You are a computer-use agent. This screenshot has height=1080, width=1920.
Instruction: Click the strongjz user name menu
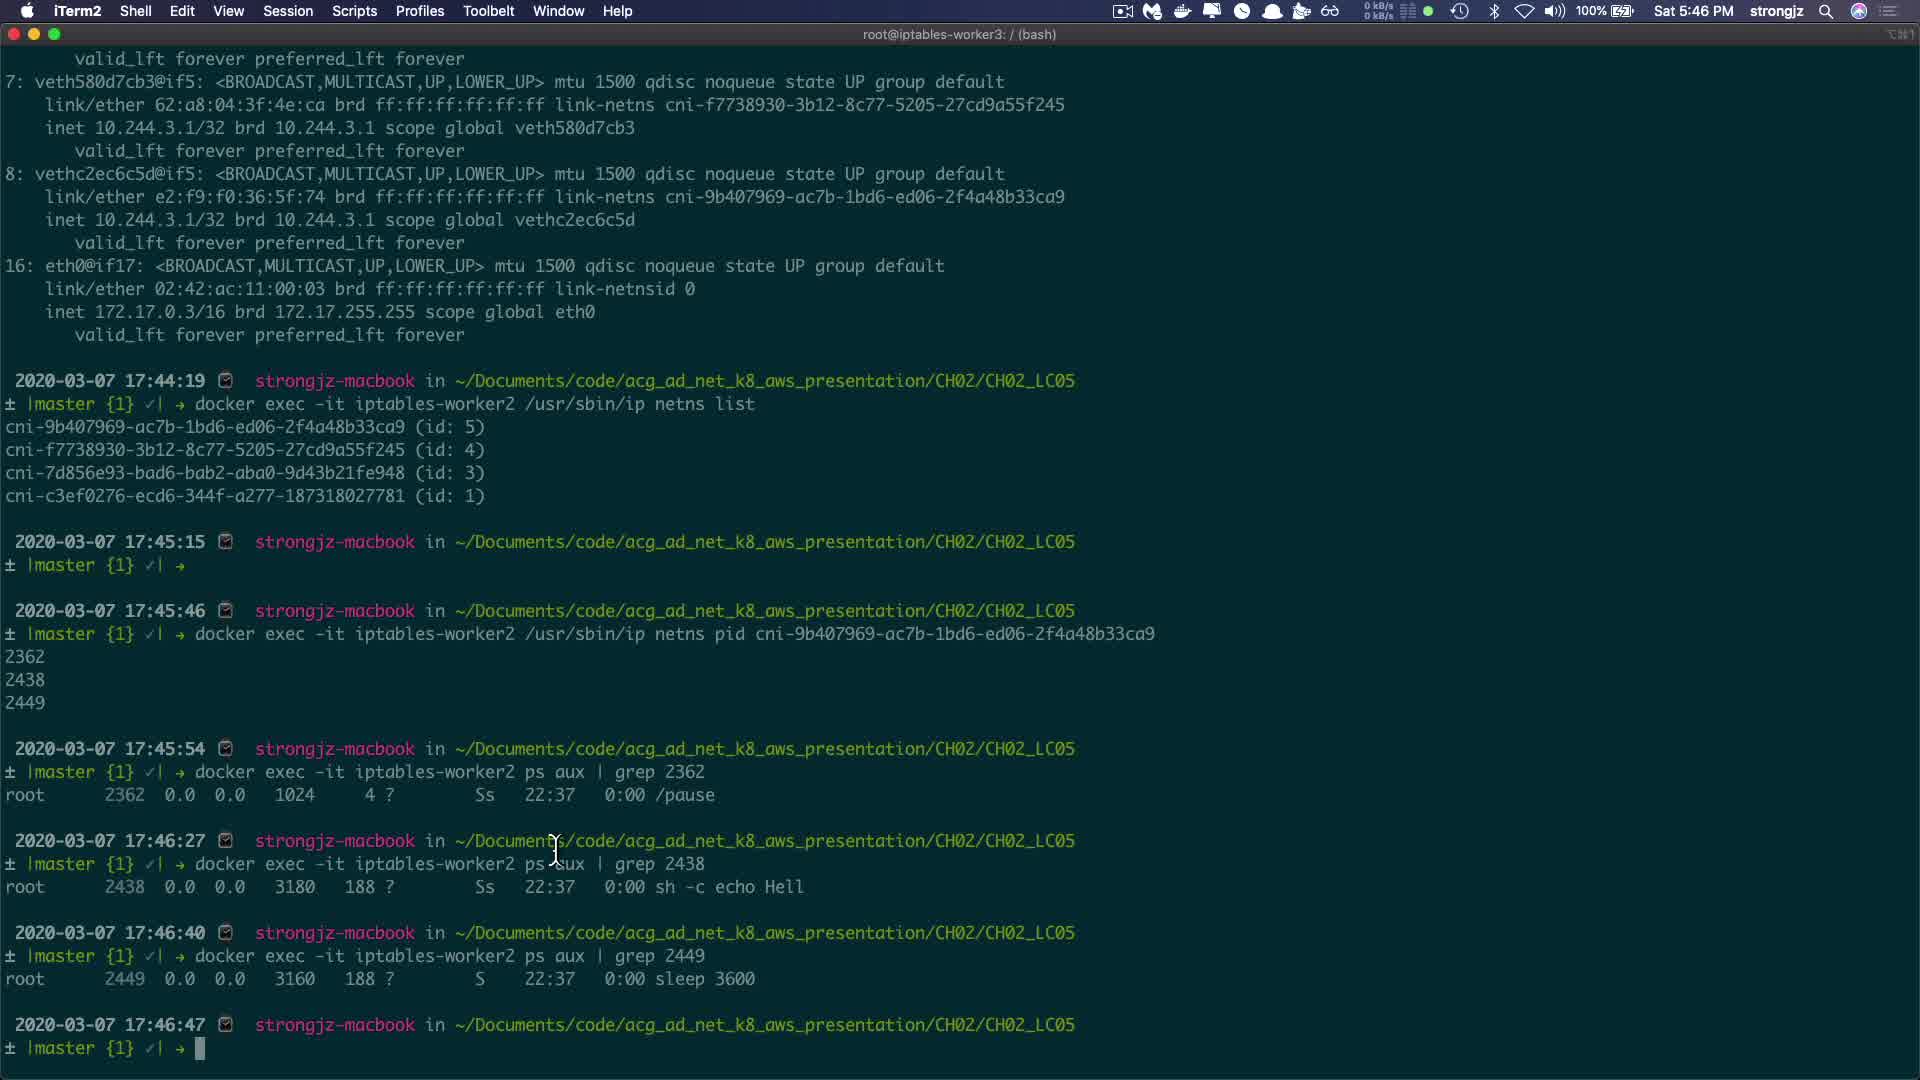[x=1776, y=11]
